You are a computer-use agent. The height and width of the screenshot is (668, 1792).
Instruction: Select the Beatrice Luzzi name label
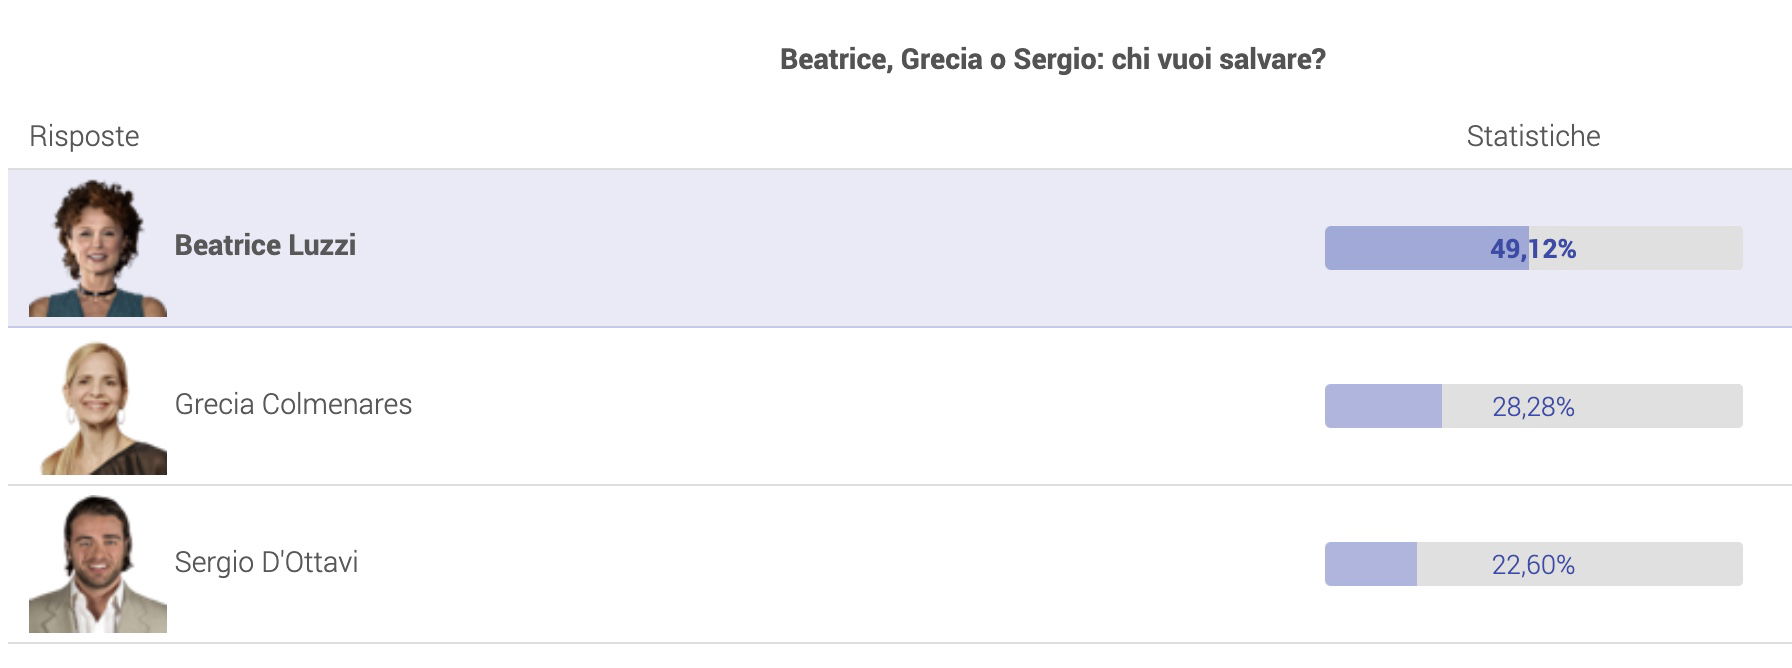pyautogui.click(x=265, y=246)
